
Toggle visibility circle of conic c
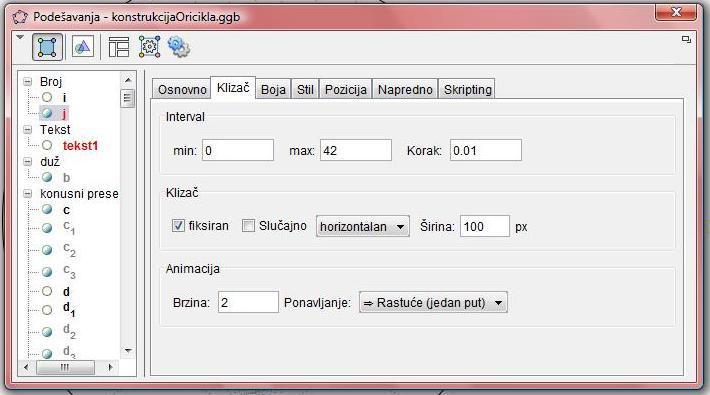[x=47, y=209]
